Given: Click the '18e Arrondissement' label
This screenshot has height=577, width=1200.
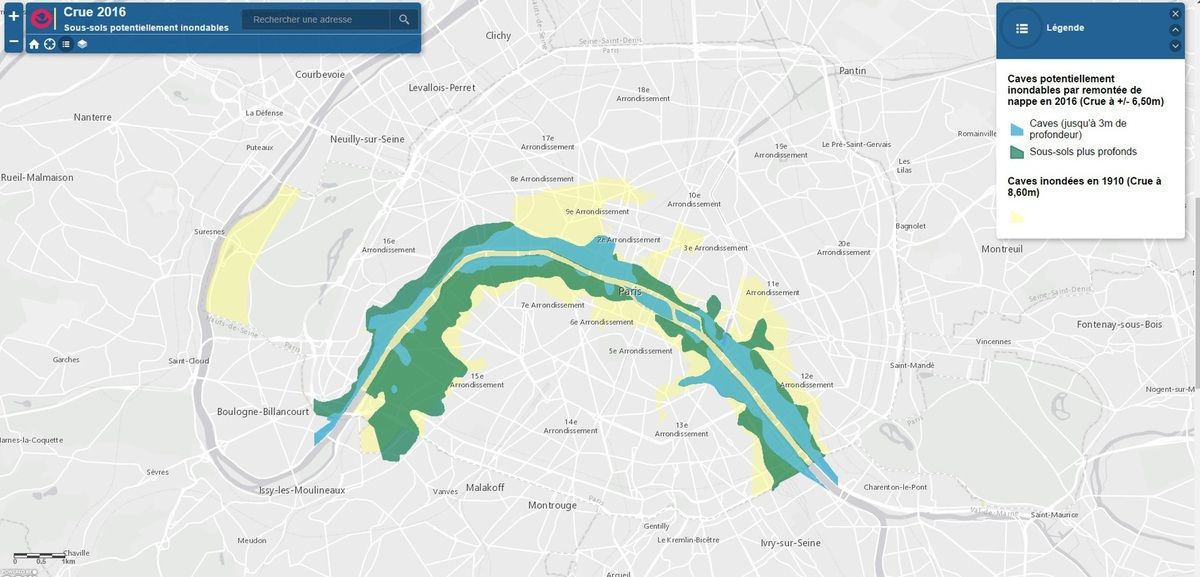Looking at the screenshot, I should (x=643, y=94).
